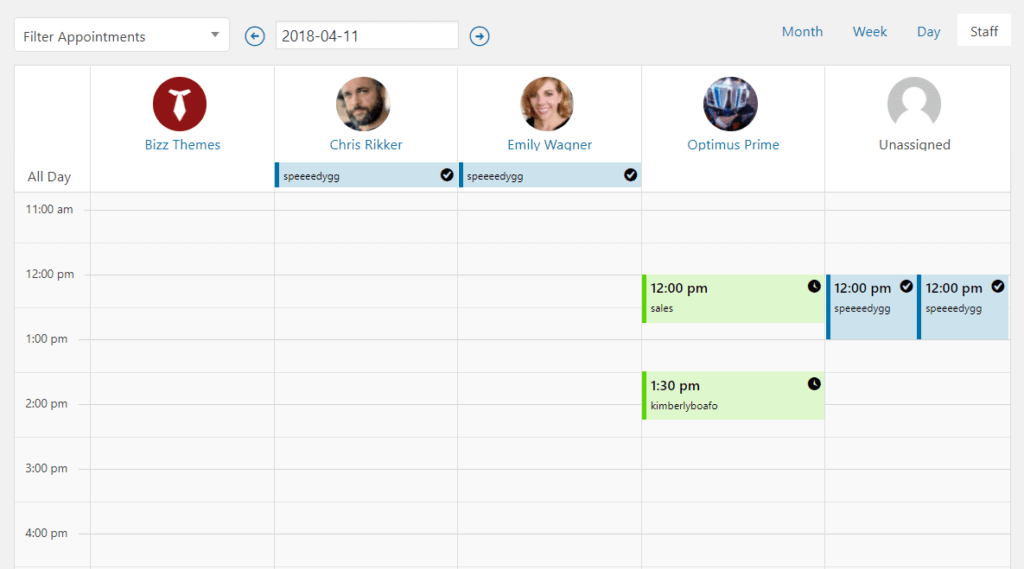This screenshot has width=1024, height=569.
Task: Switch to Month view
Action: pyautogui.click(x=802, y=31)
